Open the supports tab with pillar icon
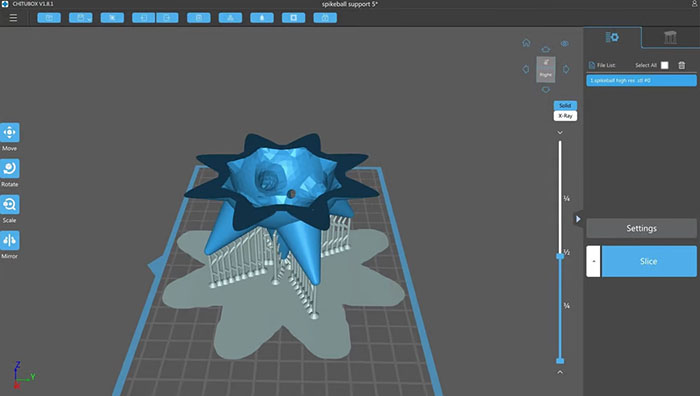 tap(670, 38)
